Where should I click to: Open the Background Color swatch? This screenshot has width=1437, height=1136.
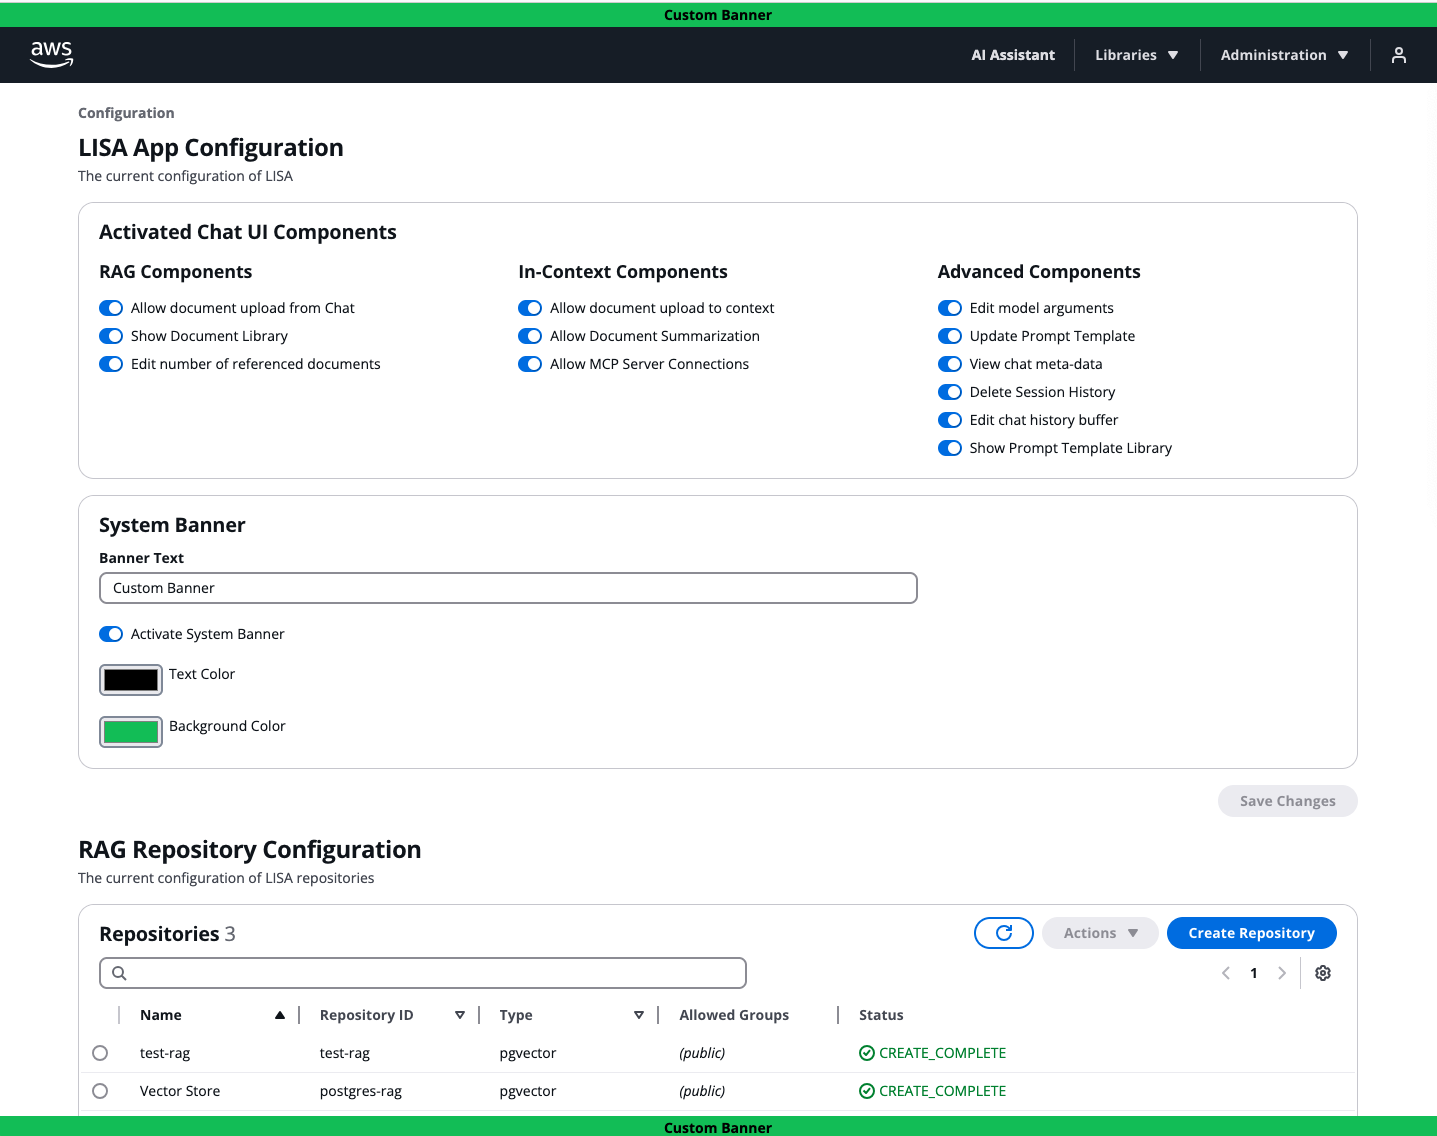pos(131,732)
